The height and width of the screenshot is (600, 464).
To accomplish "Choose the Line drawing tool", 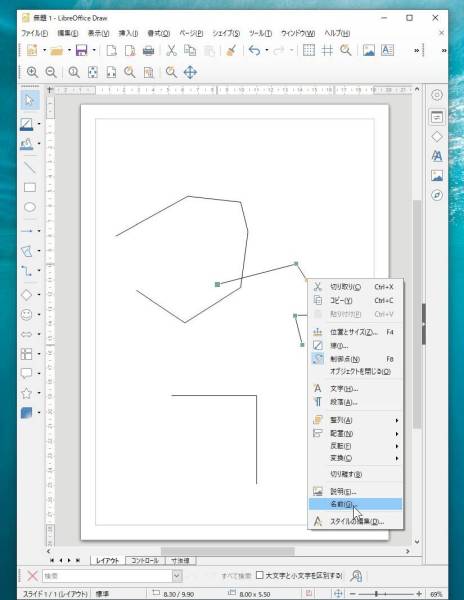I will tap(30, 168).
